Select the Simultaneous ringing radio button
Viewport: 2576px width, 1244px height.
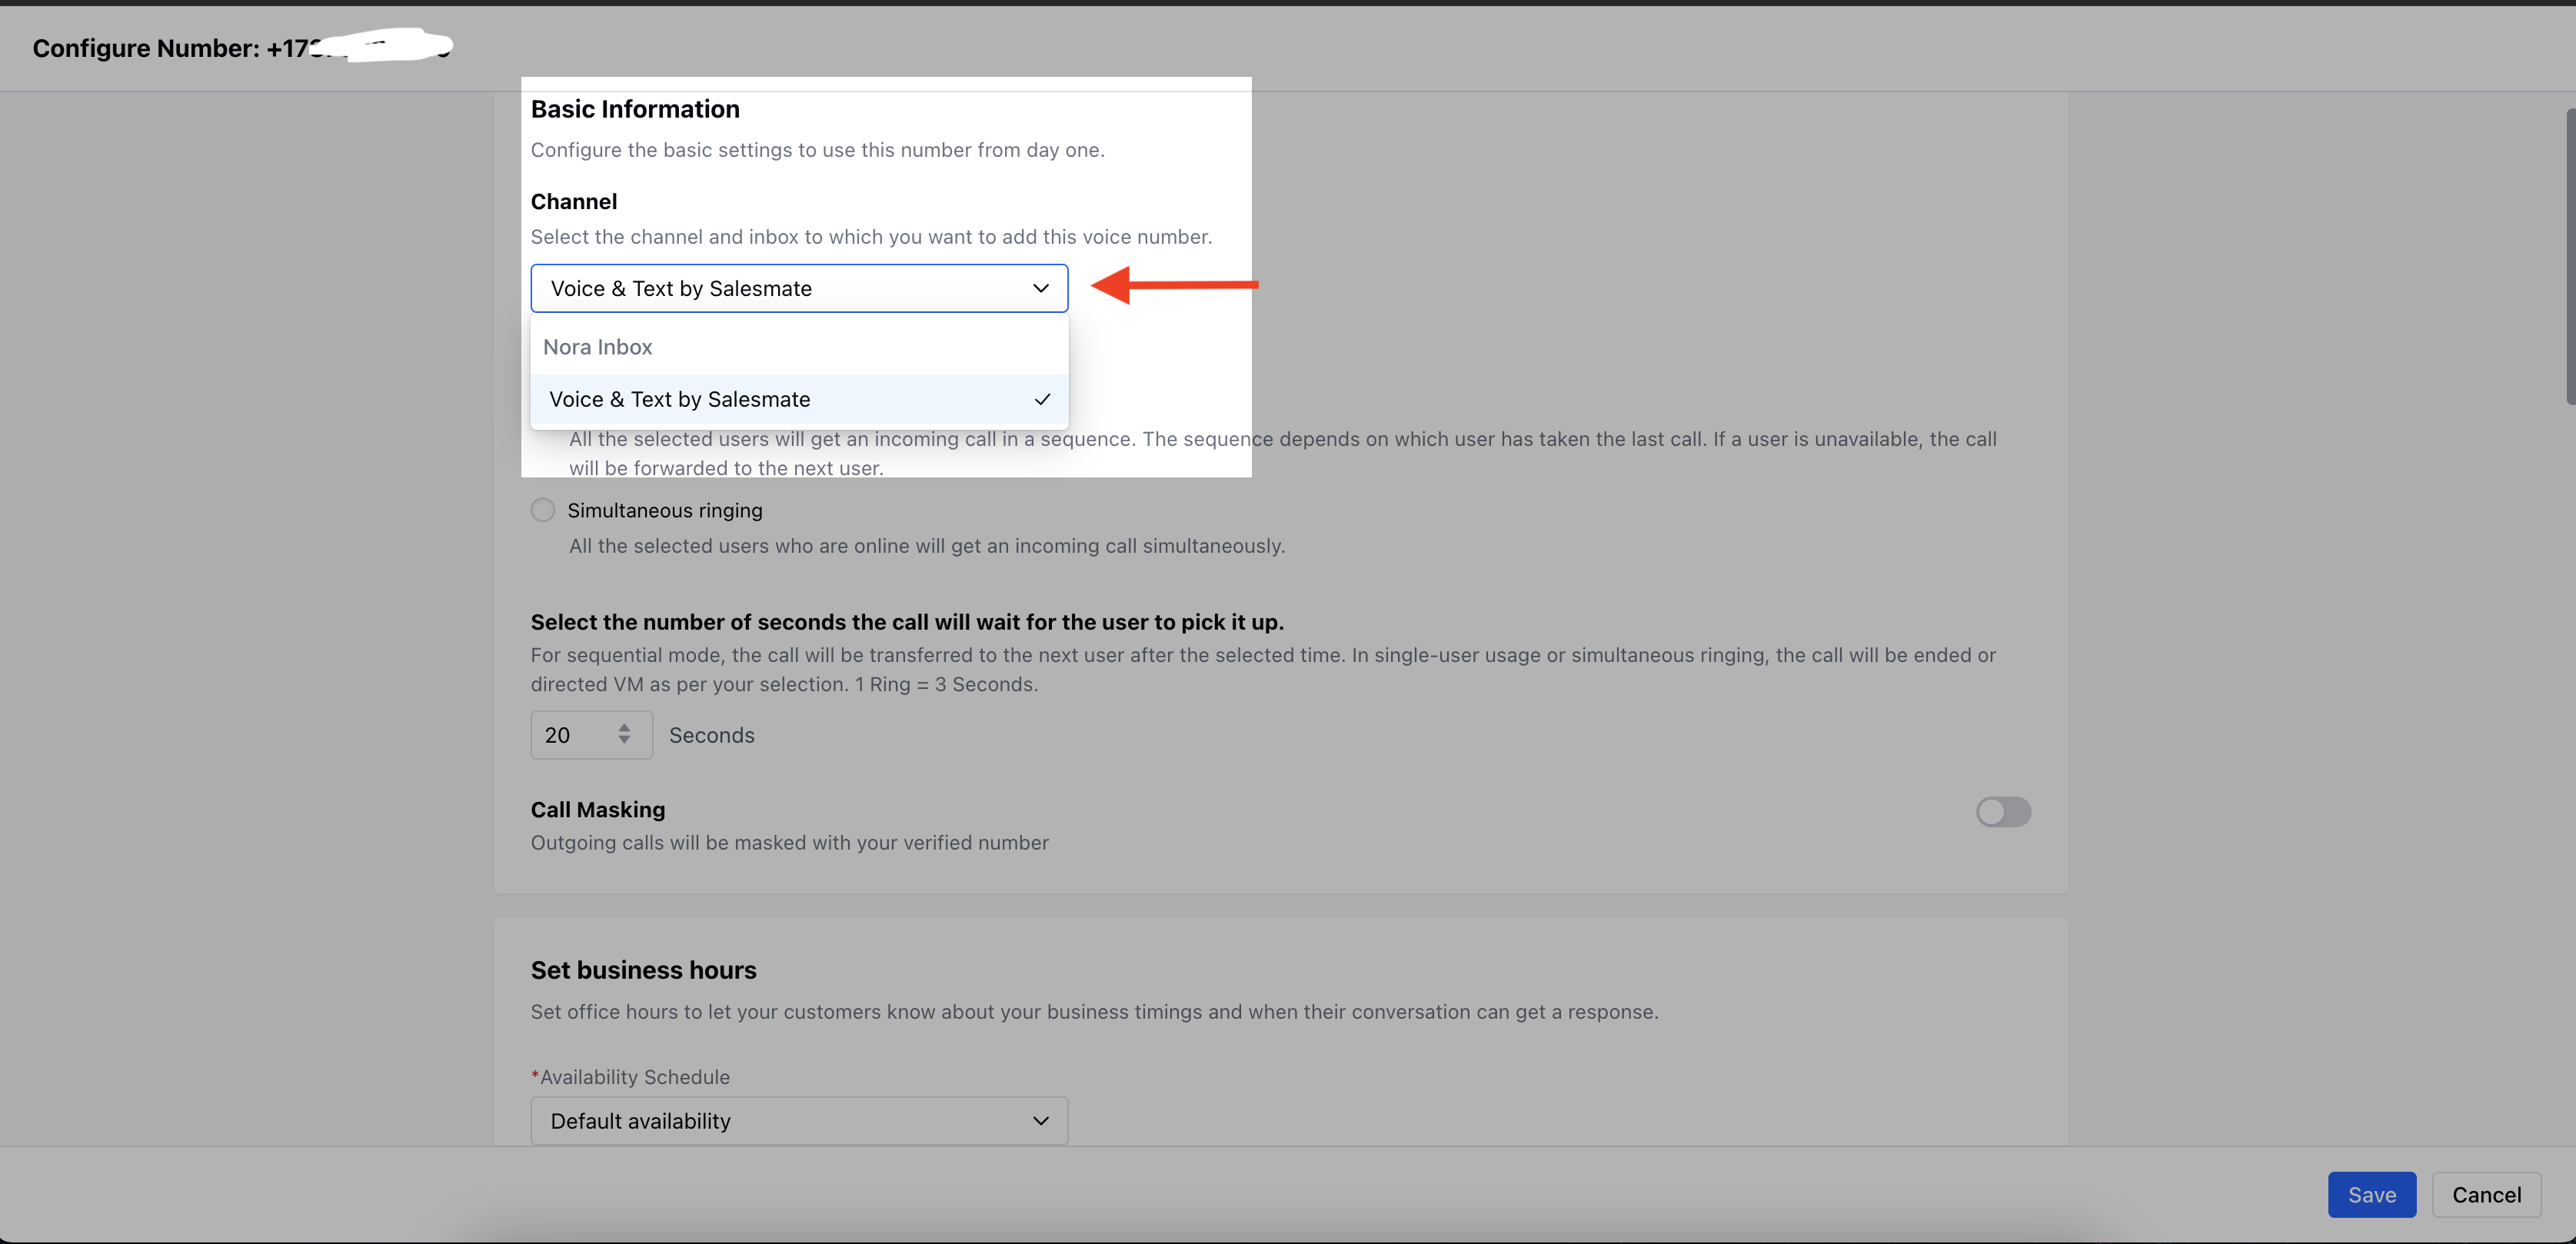[542, 510]
